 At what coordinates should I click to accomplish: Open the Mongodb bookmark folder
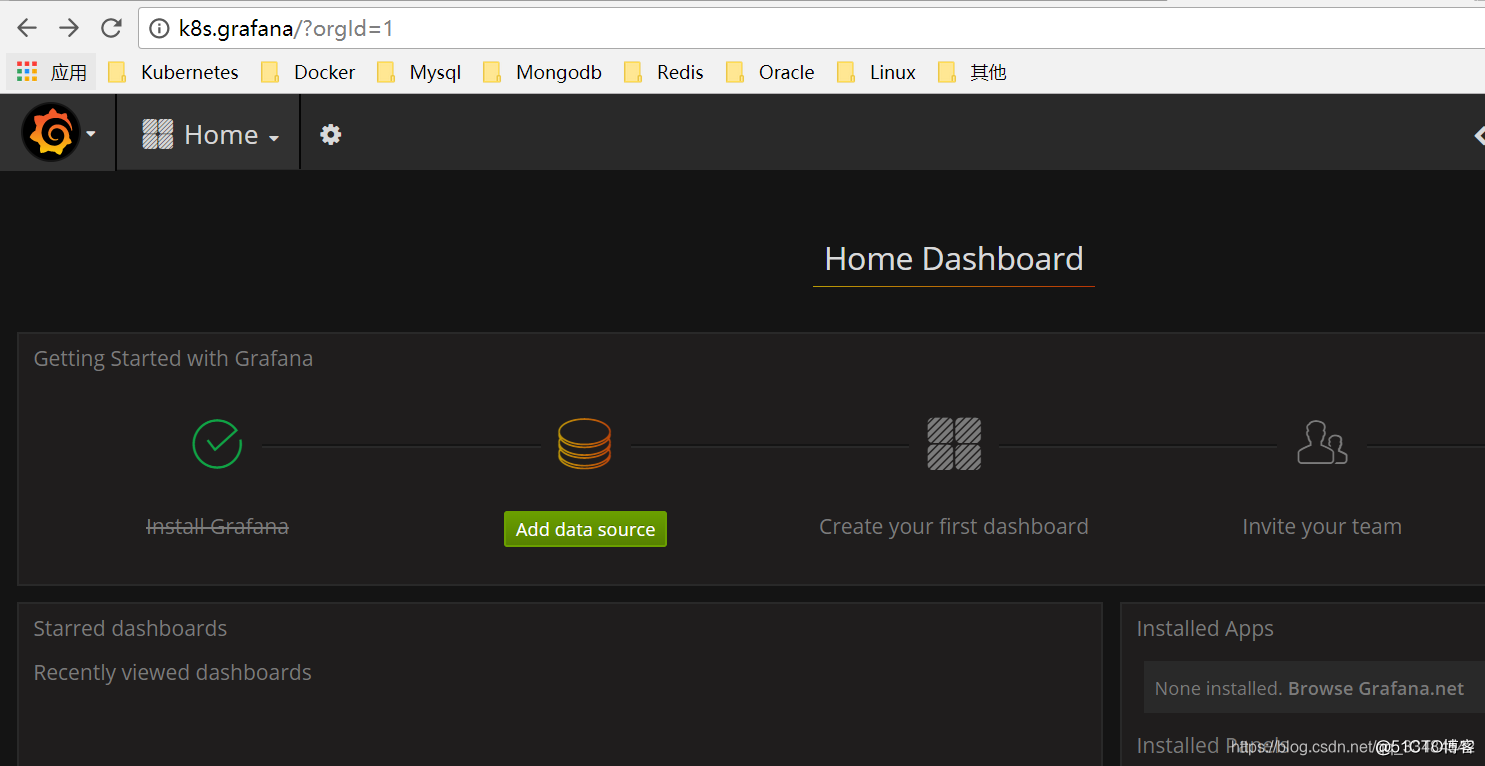542,72
